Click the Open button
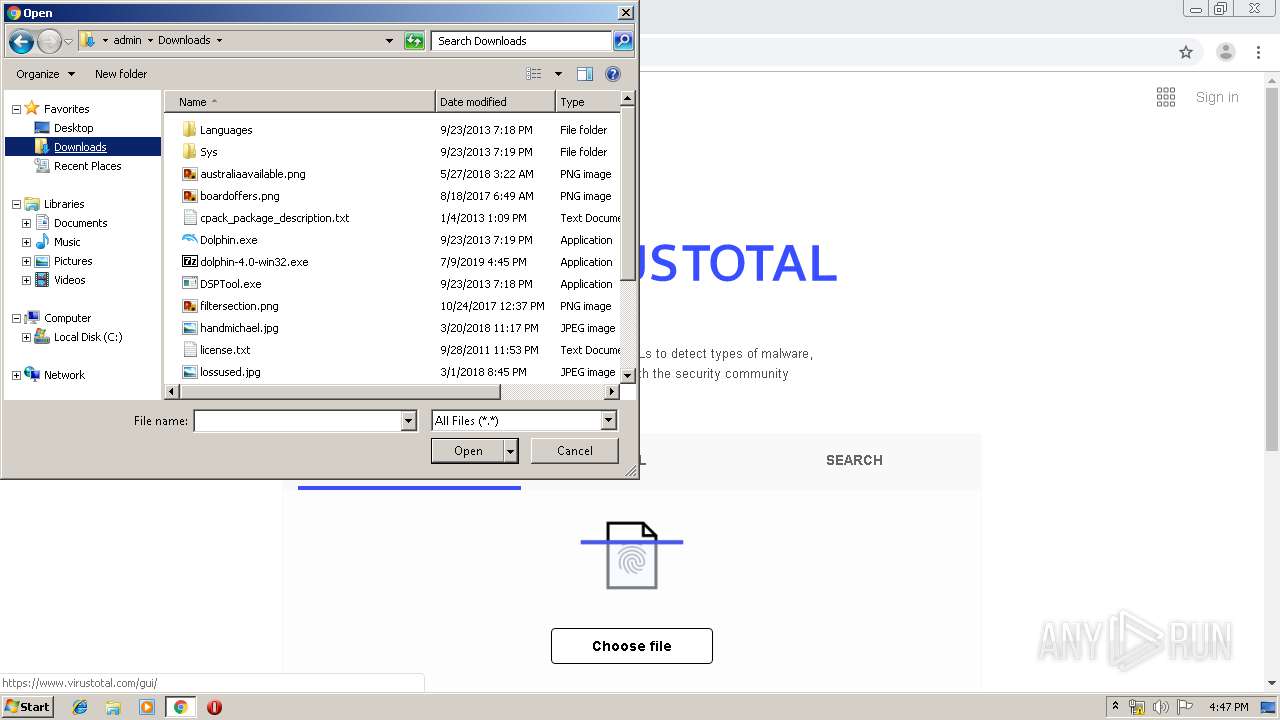Viewport: 1280px width, 720px height. [468, 451]
